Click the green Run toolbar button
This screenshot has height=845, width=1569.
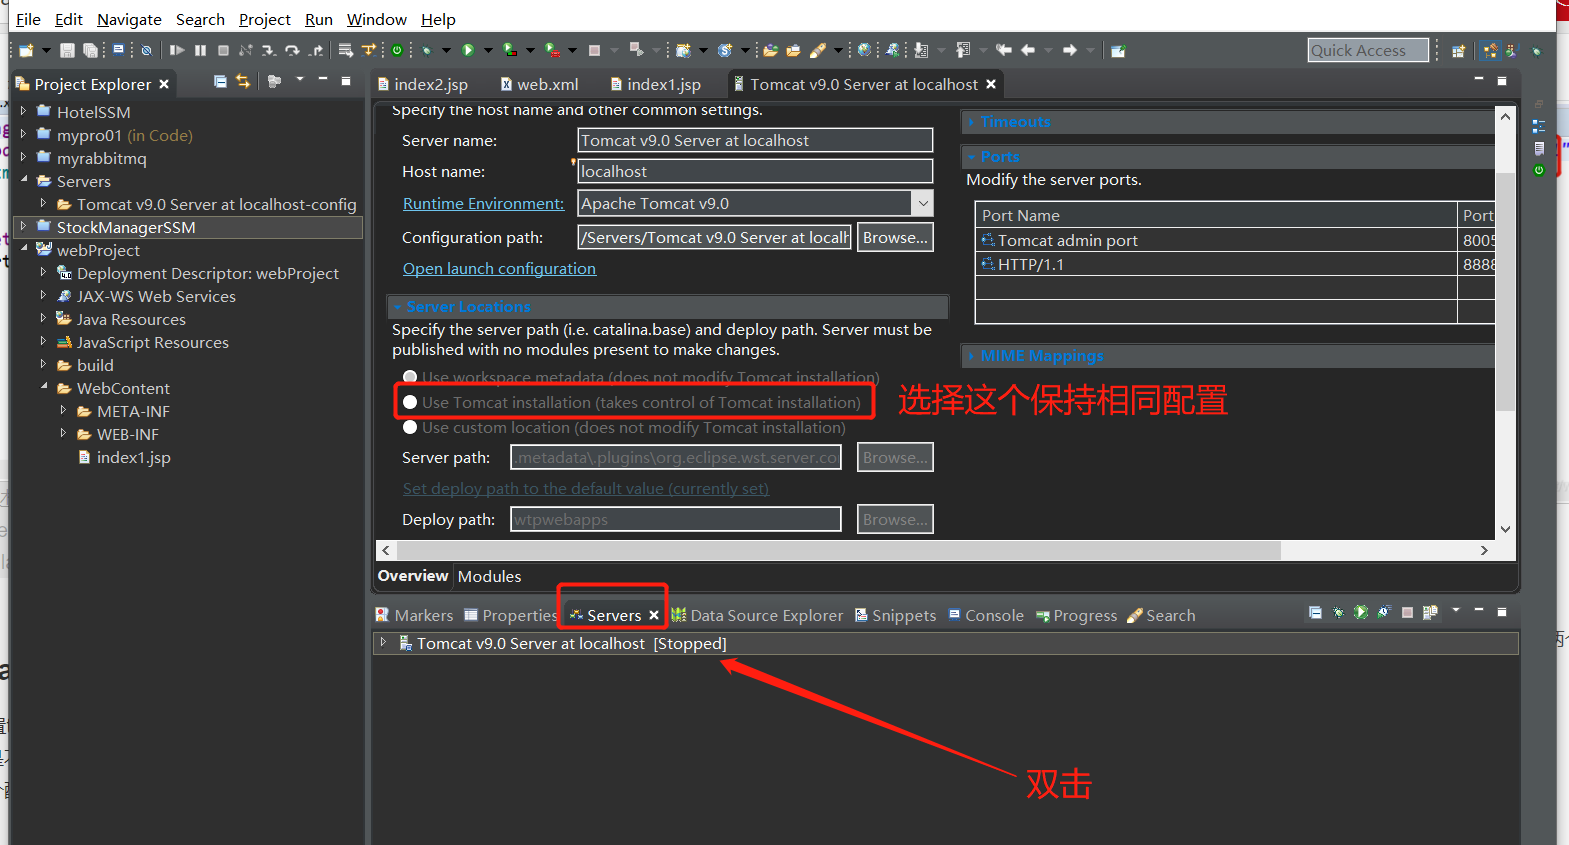tap(467, 50)
